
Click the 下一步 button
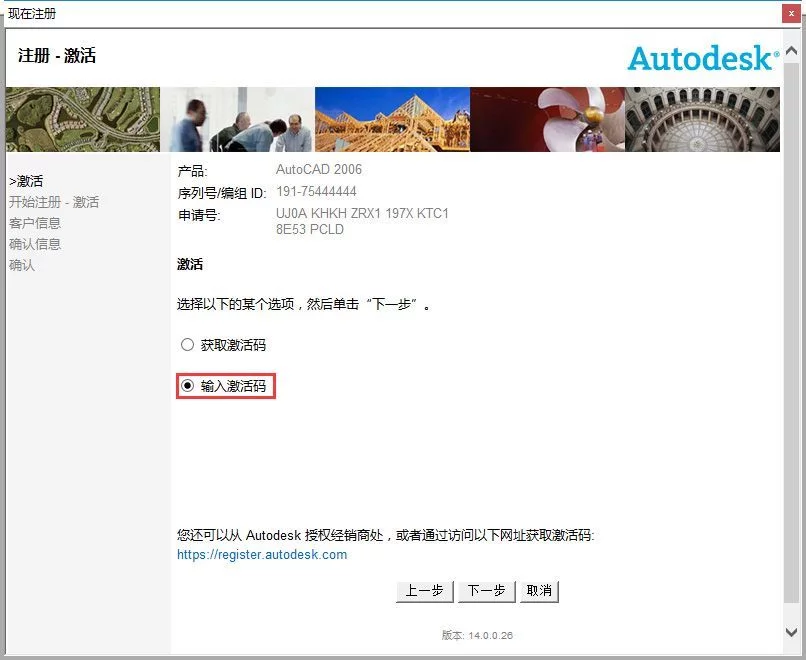click(x=486, y=591)
